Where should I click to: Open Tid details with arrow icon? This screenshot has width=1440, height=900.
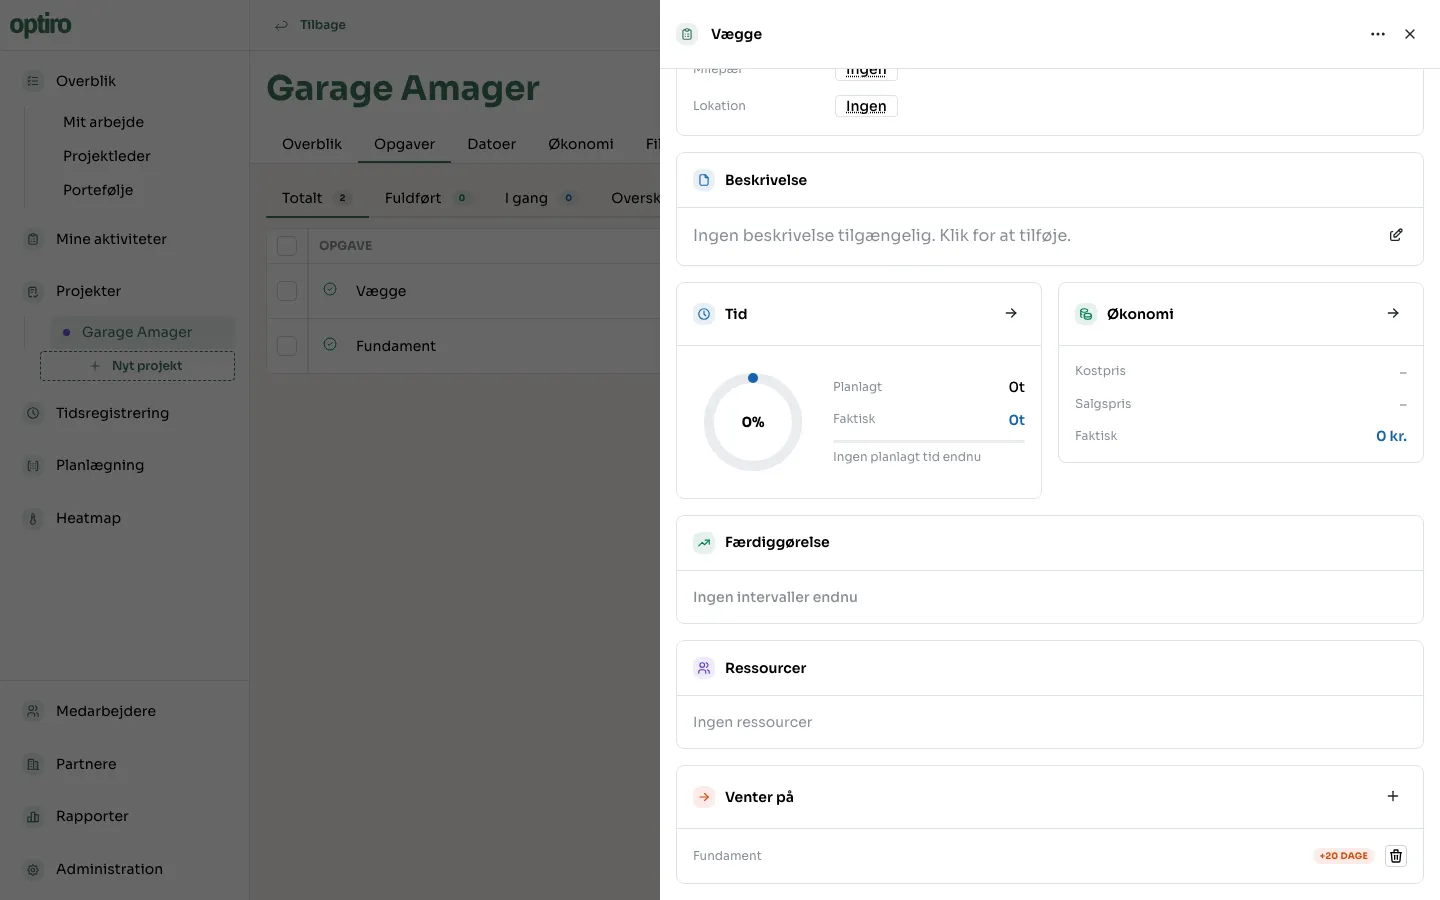1011,313
